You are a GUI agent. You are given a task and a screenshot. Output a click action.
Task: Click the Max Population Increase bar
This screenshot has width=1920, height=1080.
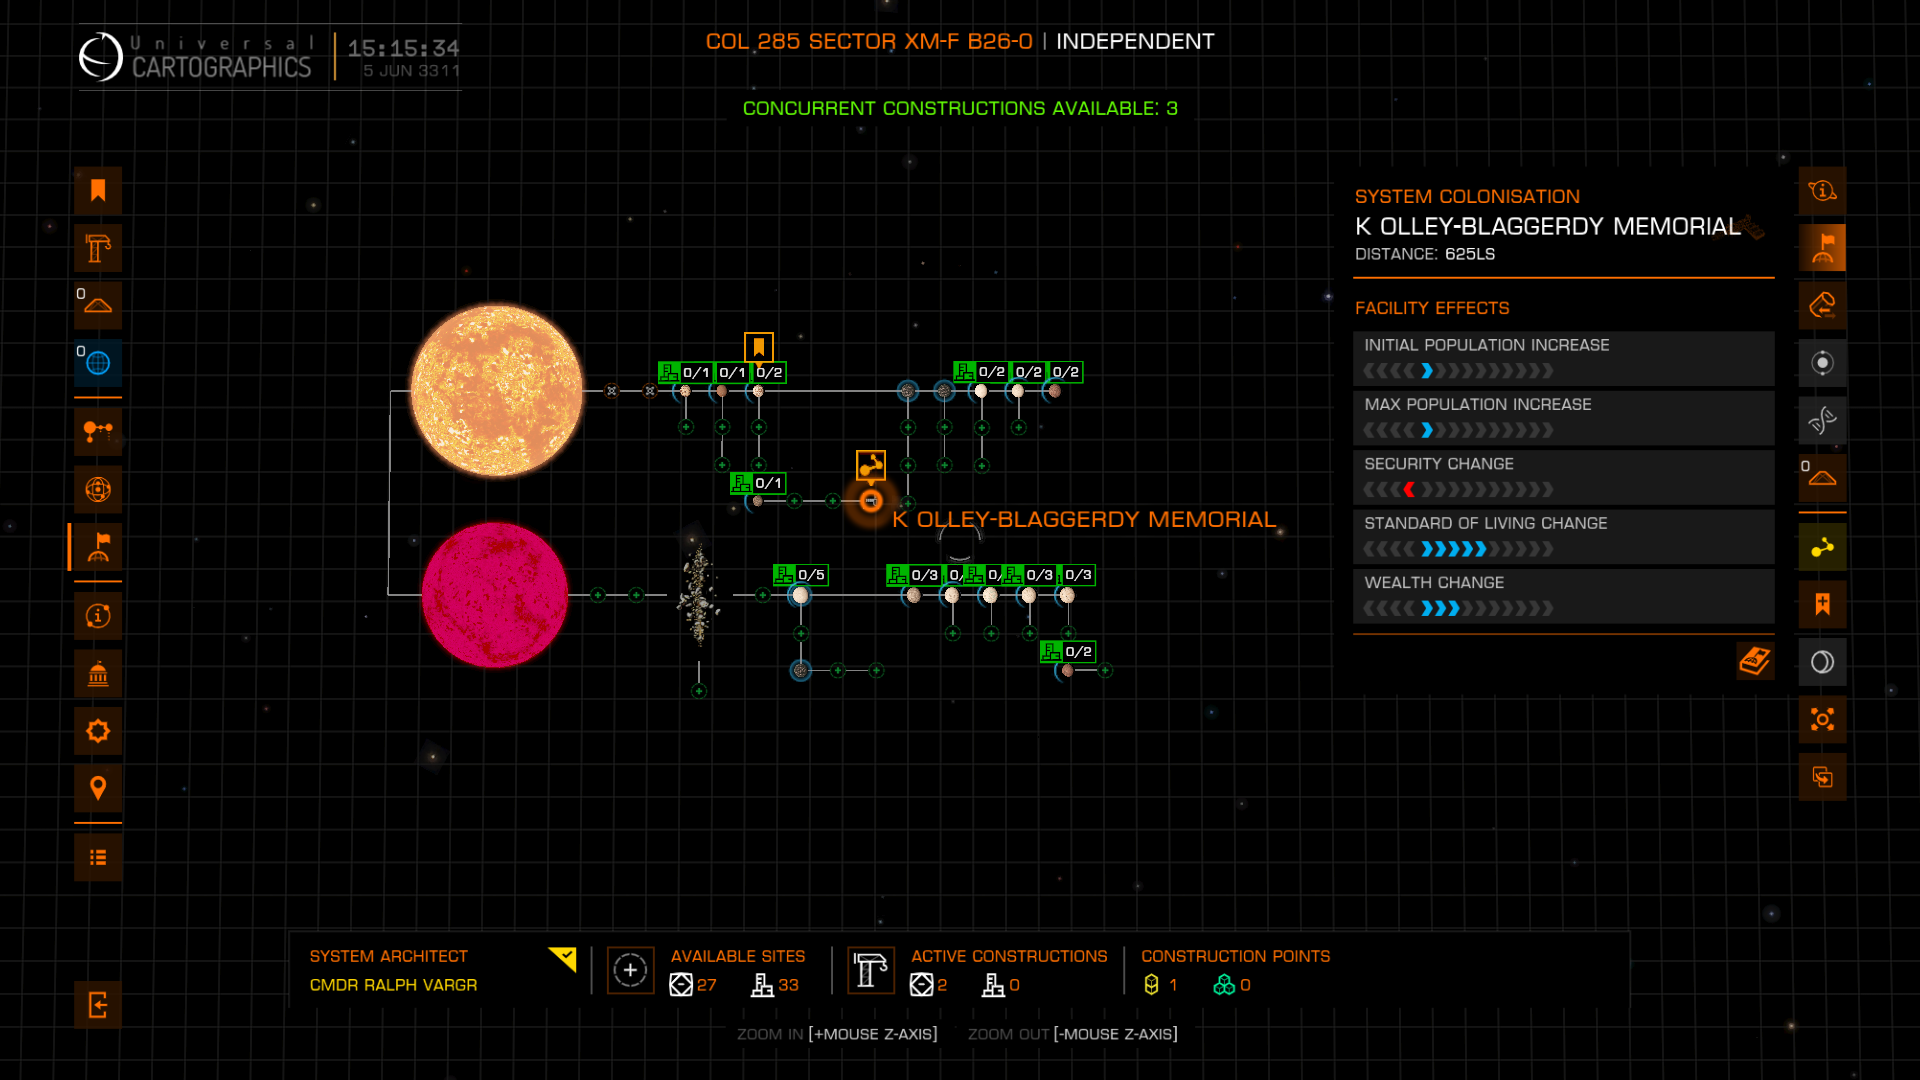tap(1563, 418)
